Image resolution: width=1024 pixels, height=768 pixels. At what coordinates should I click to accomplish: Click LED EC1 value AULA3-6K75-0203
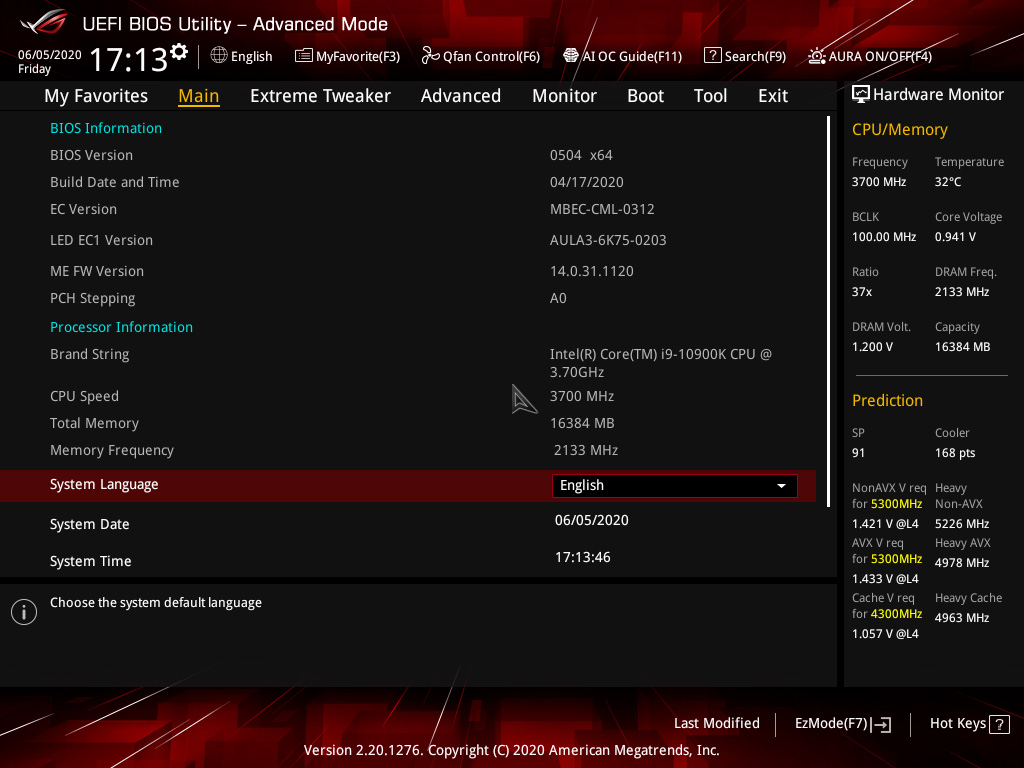point(608,240)
